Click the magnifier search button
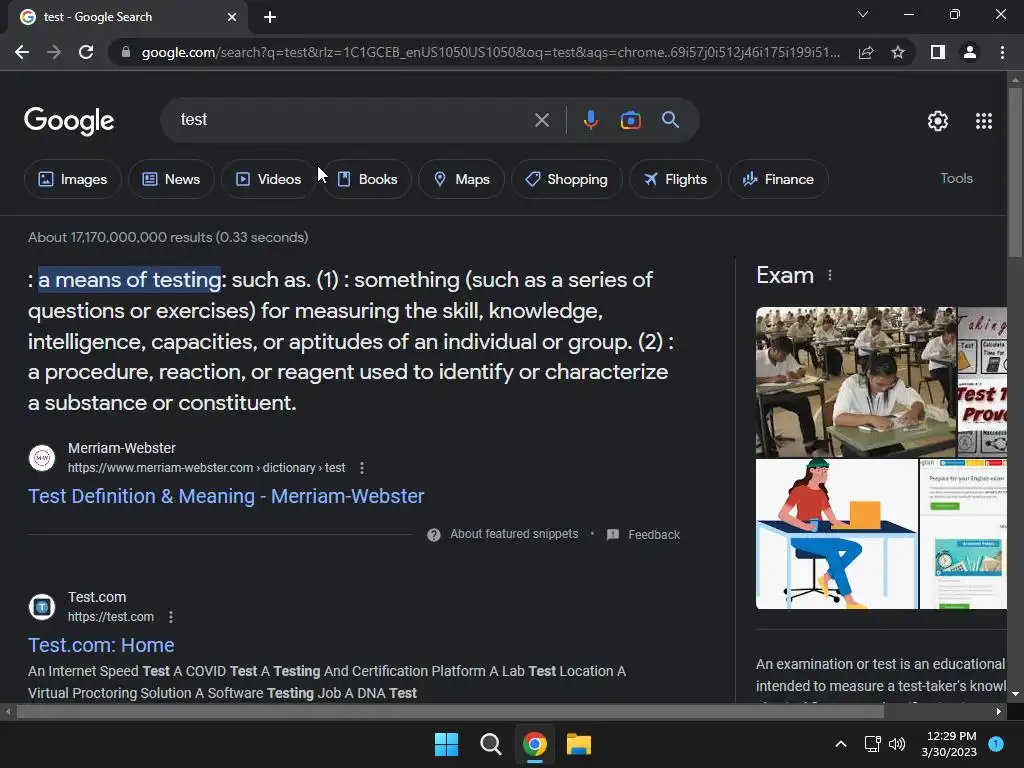The width and height of the screenshot is (1024, 768). [671, 120]
